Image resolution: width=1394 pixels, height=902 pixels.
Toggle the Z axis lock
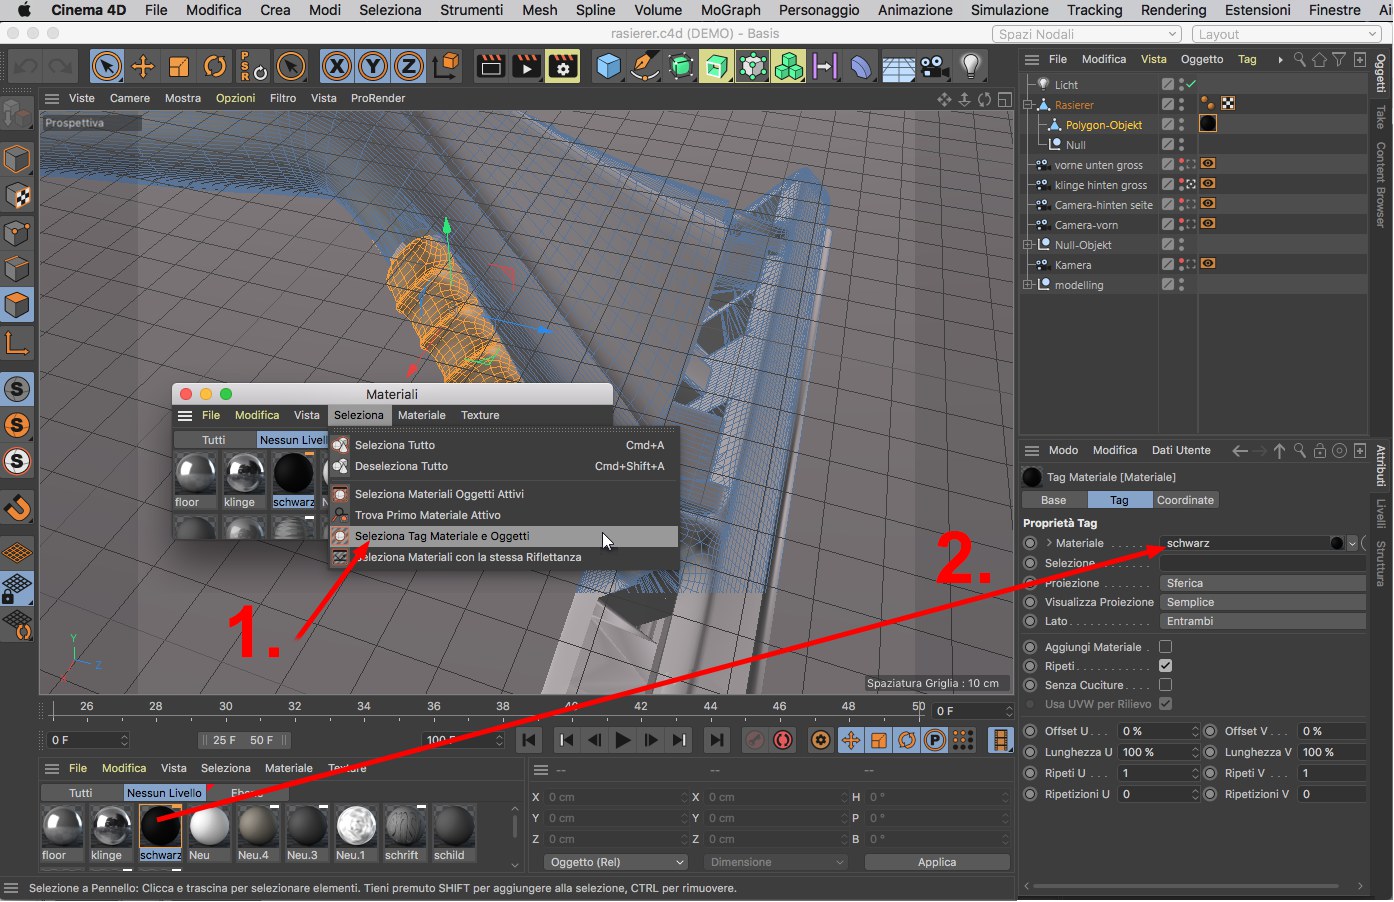(x=409, y=67)
